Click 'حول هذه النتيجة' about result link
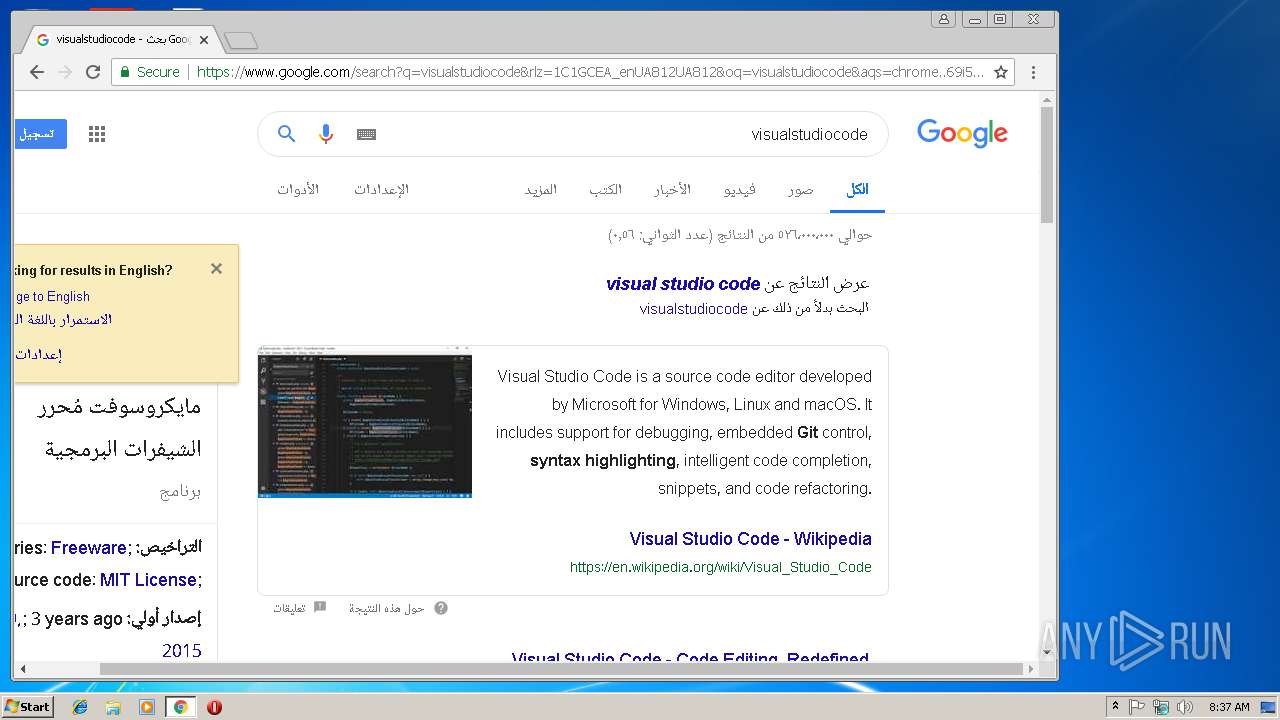This screenshot has height=720, width=1280. [x=387, y=608]
